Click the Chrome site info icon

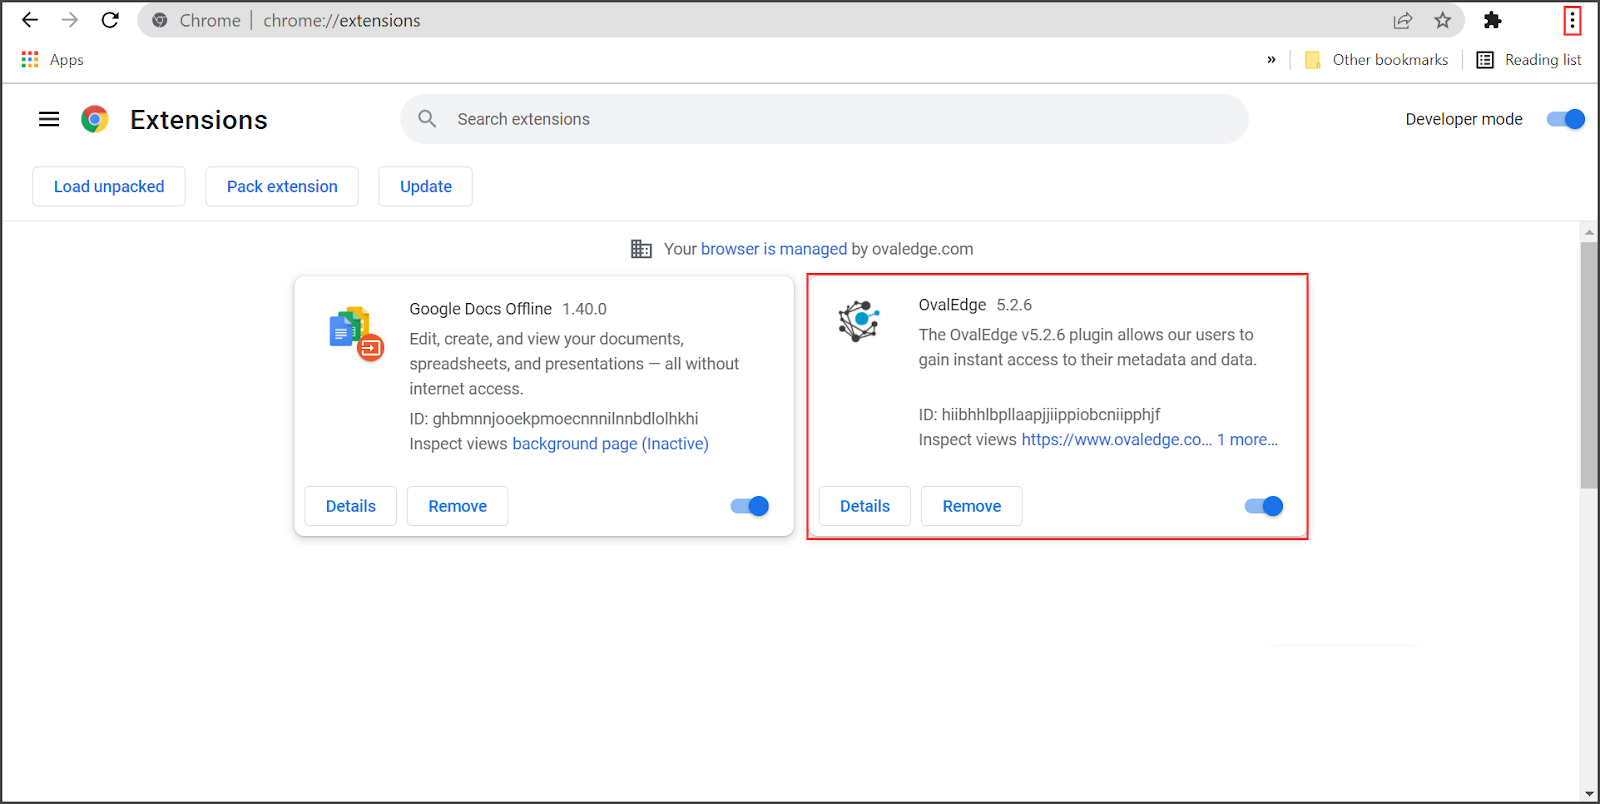tap(160, 20)
